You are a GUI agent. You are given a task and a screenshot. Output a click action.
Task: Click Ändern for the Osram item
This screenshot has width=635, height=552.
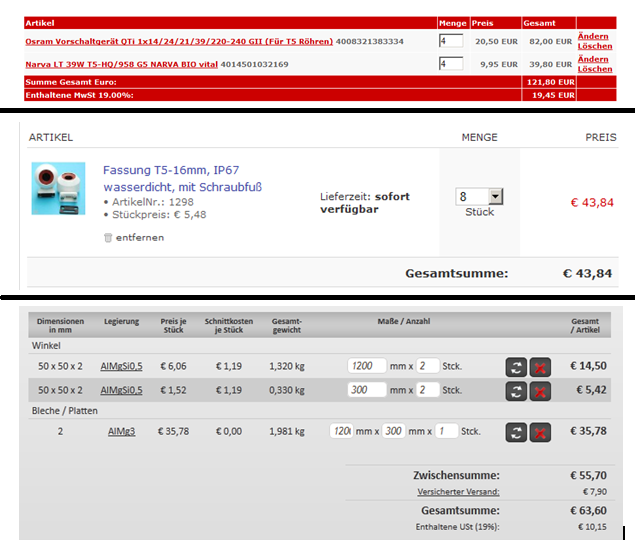[594, 34]
